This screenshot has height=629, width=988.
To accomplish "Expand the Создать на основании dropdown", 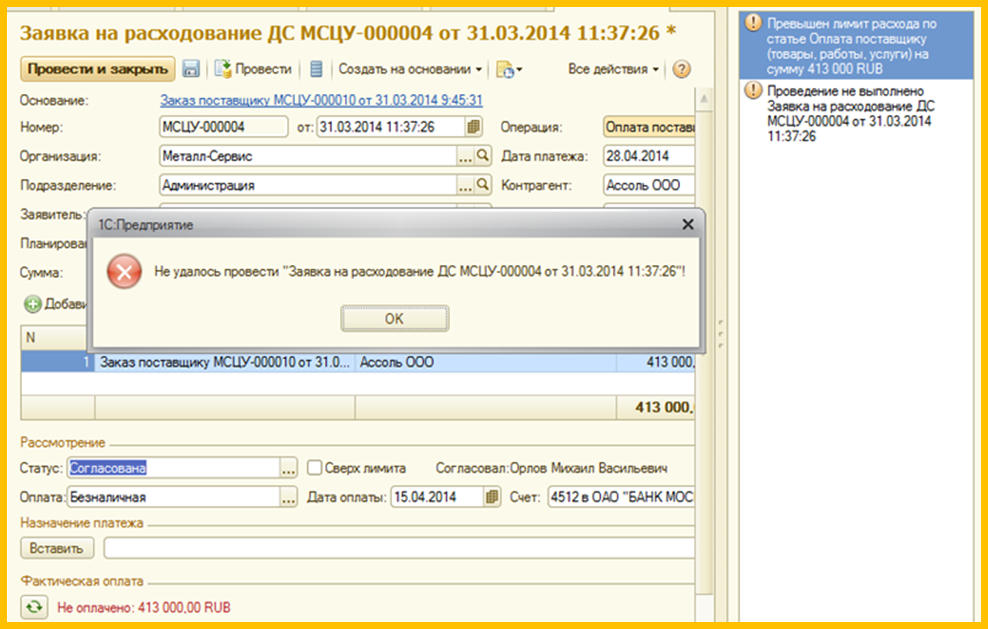I will pos(410,69).
